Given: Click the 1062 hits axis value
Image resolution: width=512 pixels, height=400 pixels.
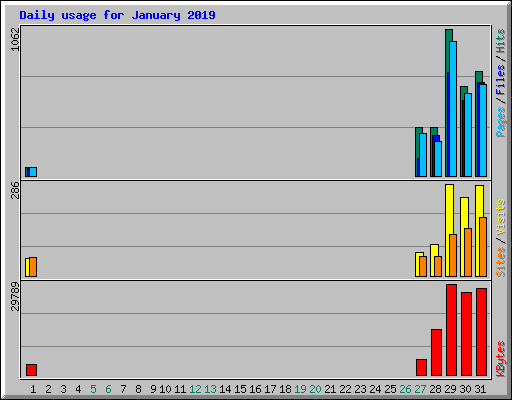Looking at the screenshot, I should pos(15,39).
